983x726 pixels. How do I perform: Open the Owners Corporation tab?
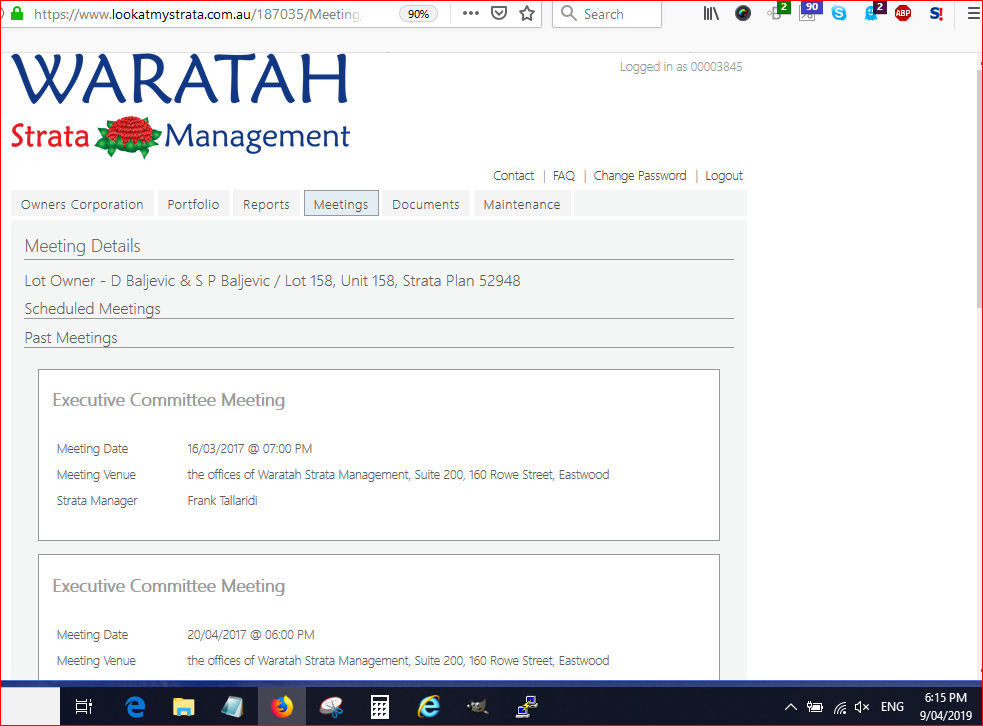tap(82, 204)
